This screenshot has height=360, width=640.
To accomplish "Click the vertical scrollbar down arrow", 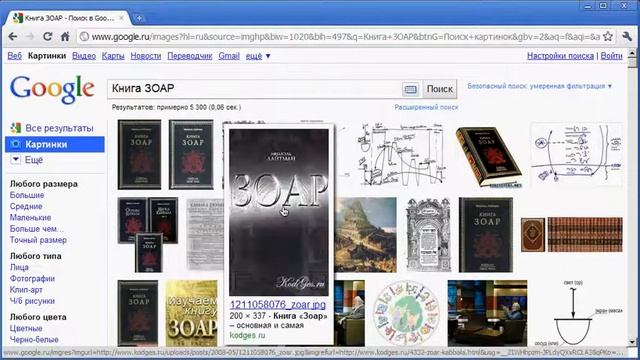I will [632, 342].
